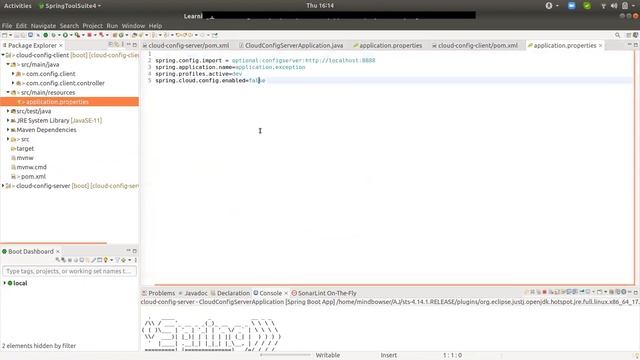Click the red Stop toolbar icon

pyautogui.click(x=89, y=35)
